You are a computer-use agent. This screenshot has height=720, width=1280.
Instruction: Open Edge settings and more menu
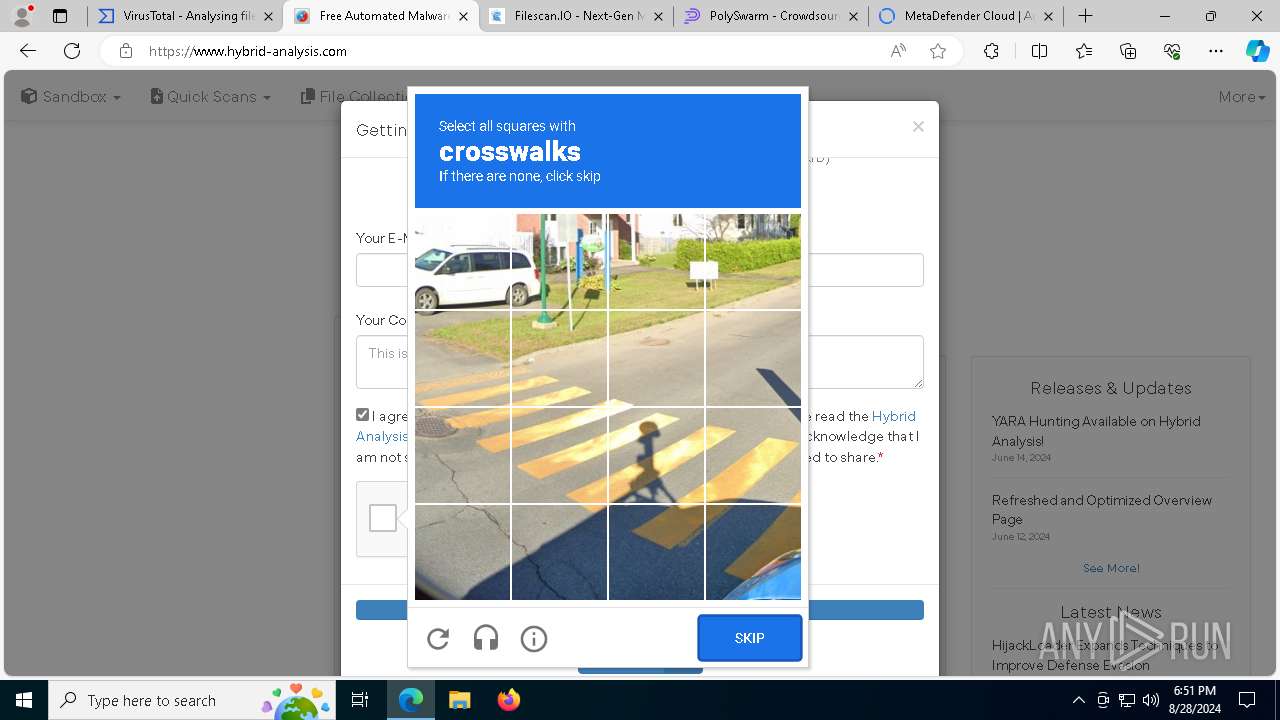point(1216,51)
